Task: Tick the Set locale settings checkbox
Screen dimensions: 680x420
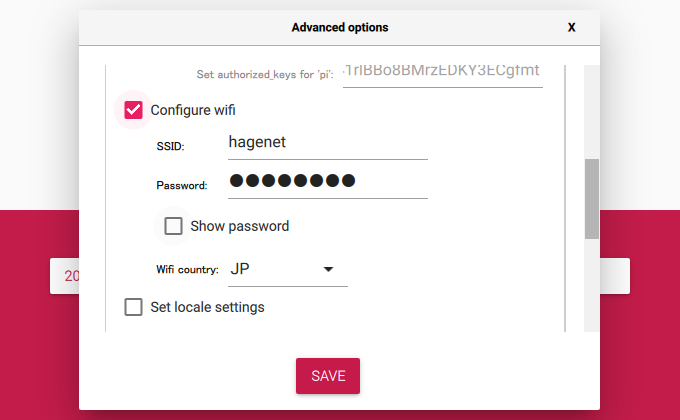Action: [x=133, y=307]
